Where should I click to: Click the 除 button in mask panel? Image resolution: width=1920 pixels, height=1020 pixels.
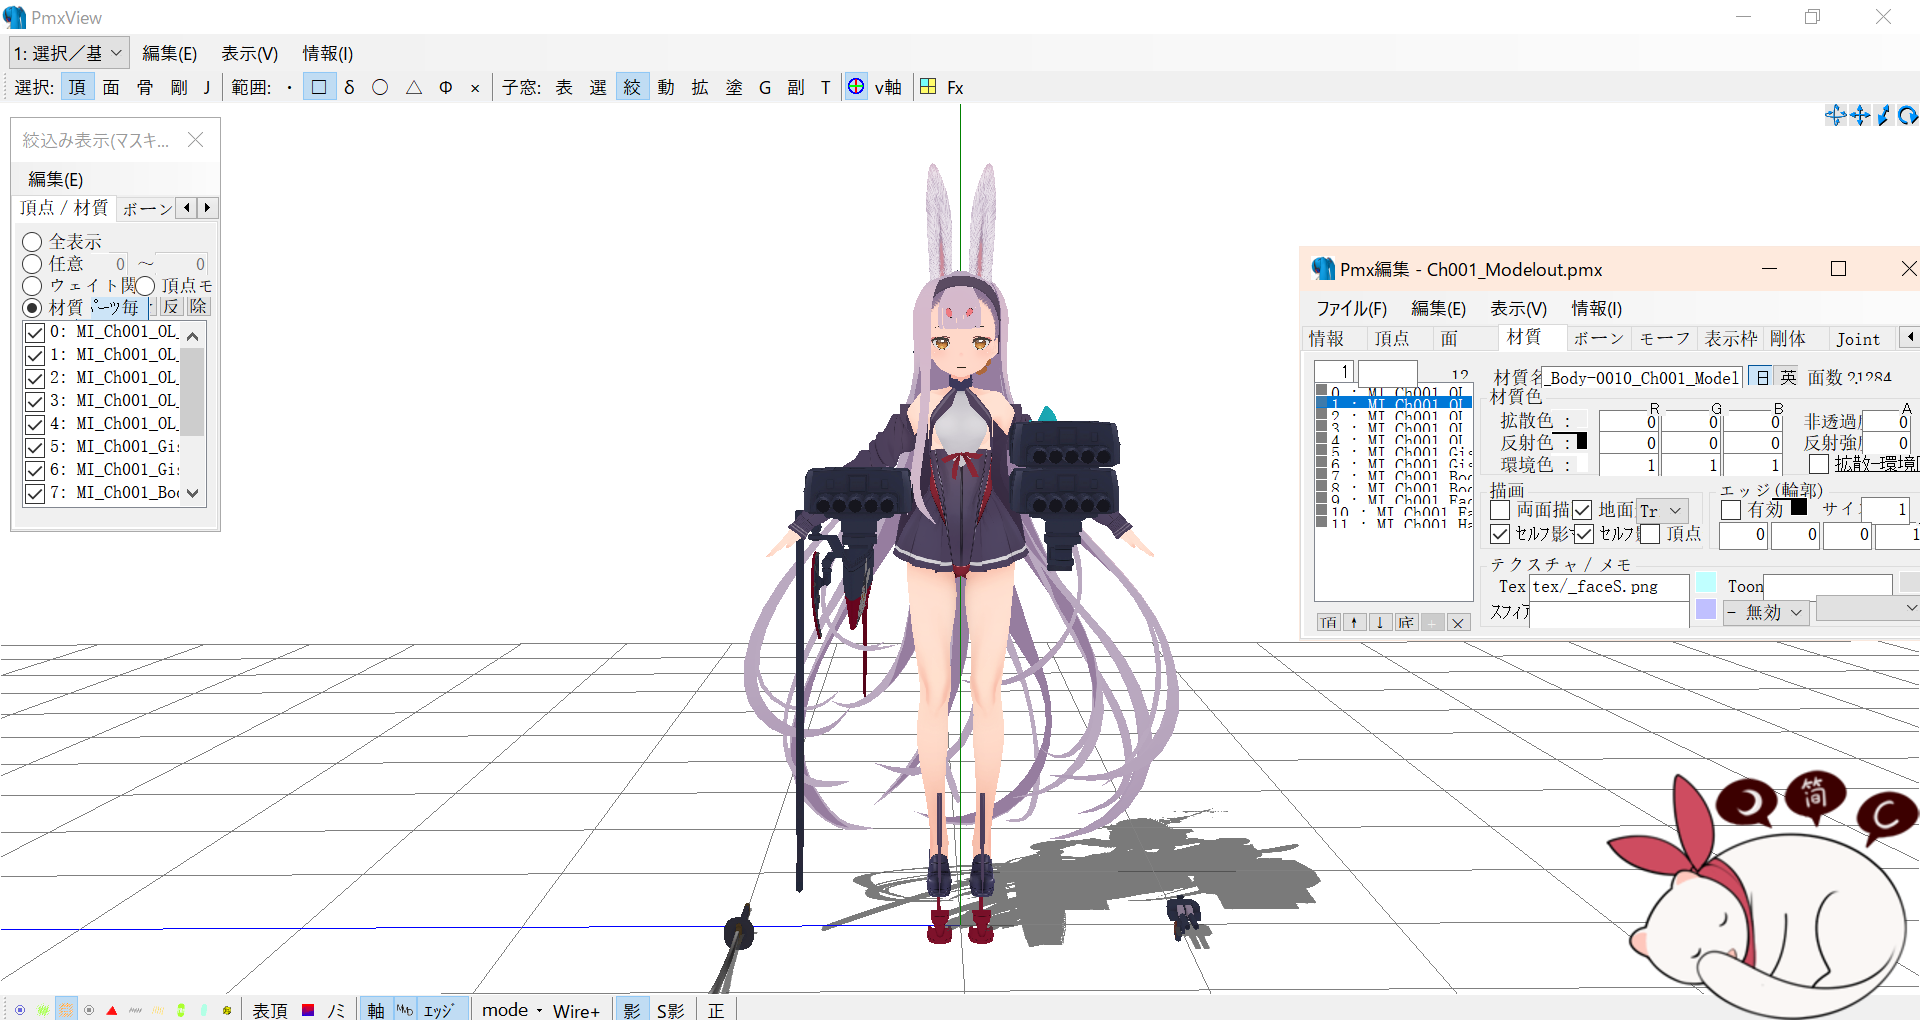click(198, 307)
